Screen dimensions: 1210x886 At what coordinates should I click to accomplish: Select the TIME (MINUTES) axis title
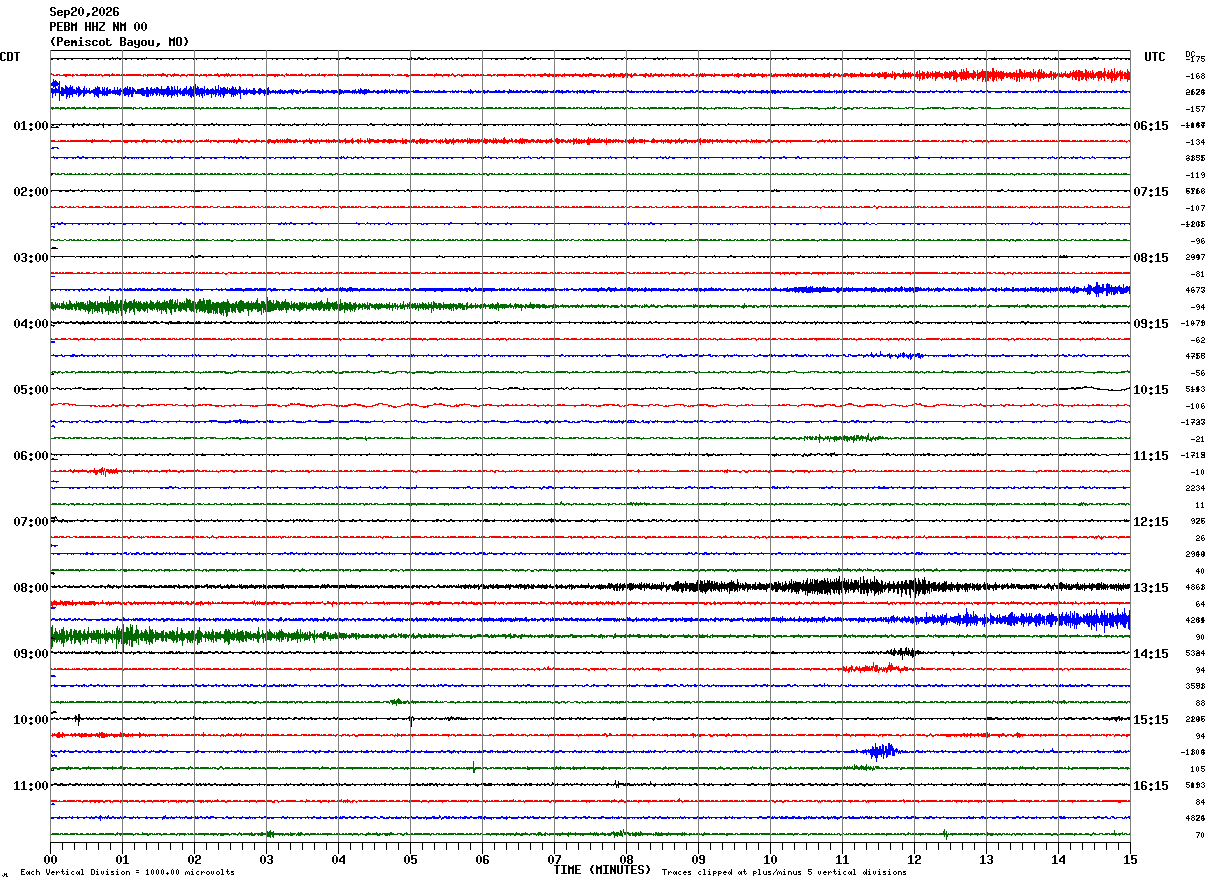tap(602, 870)
